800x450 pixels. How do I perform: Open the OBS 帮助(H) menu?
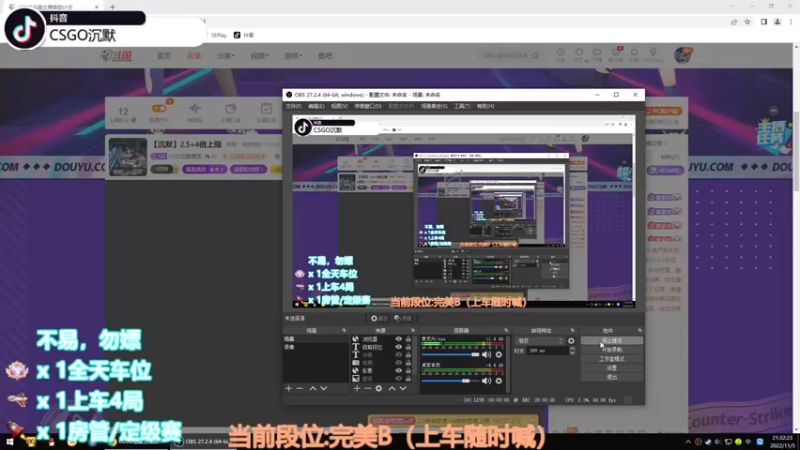click(x=485, y=106)
